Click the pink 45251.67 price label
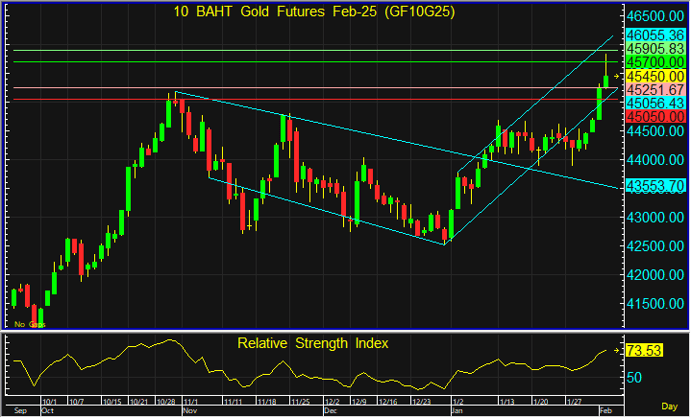The height and width of the screenshot is (418, 691). pos(654,89)
